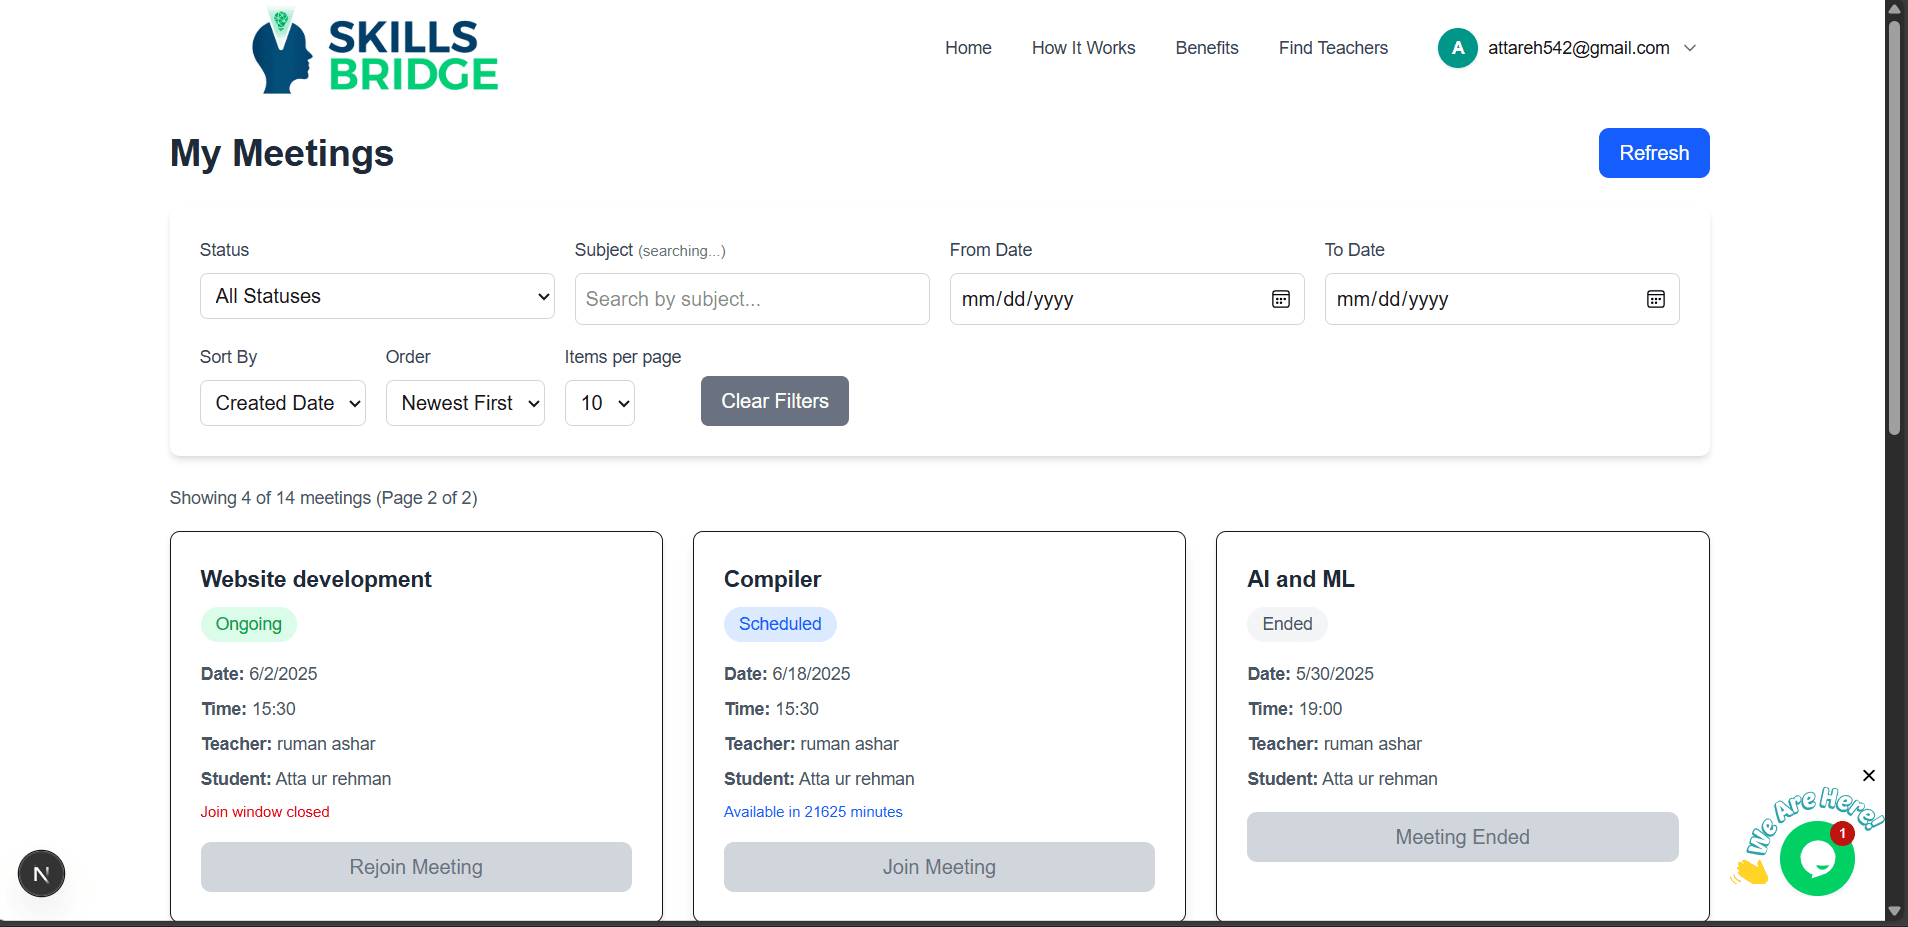Image resolution: width=1908 pixels, height=927 pixels.
Task: Open the Items per page dropdown
Action: point(600,403)
